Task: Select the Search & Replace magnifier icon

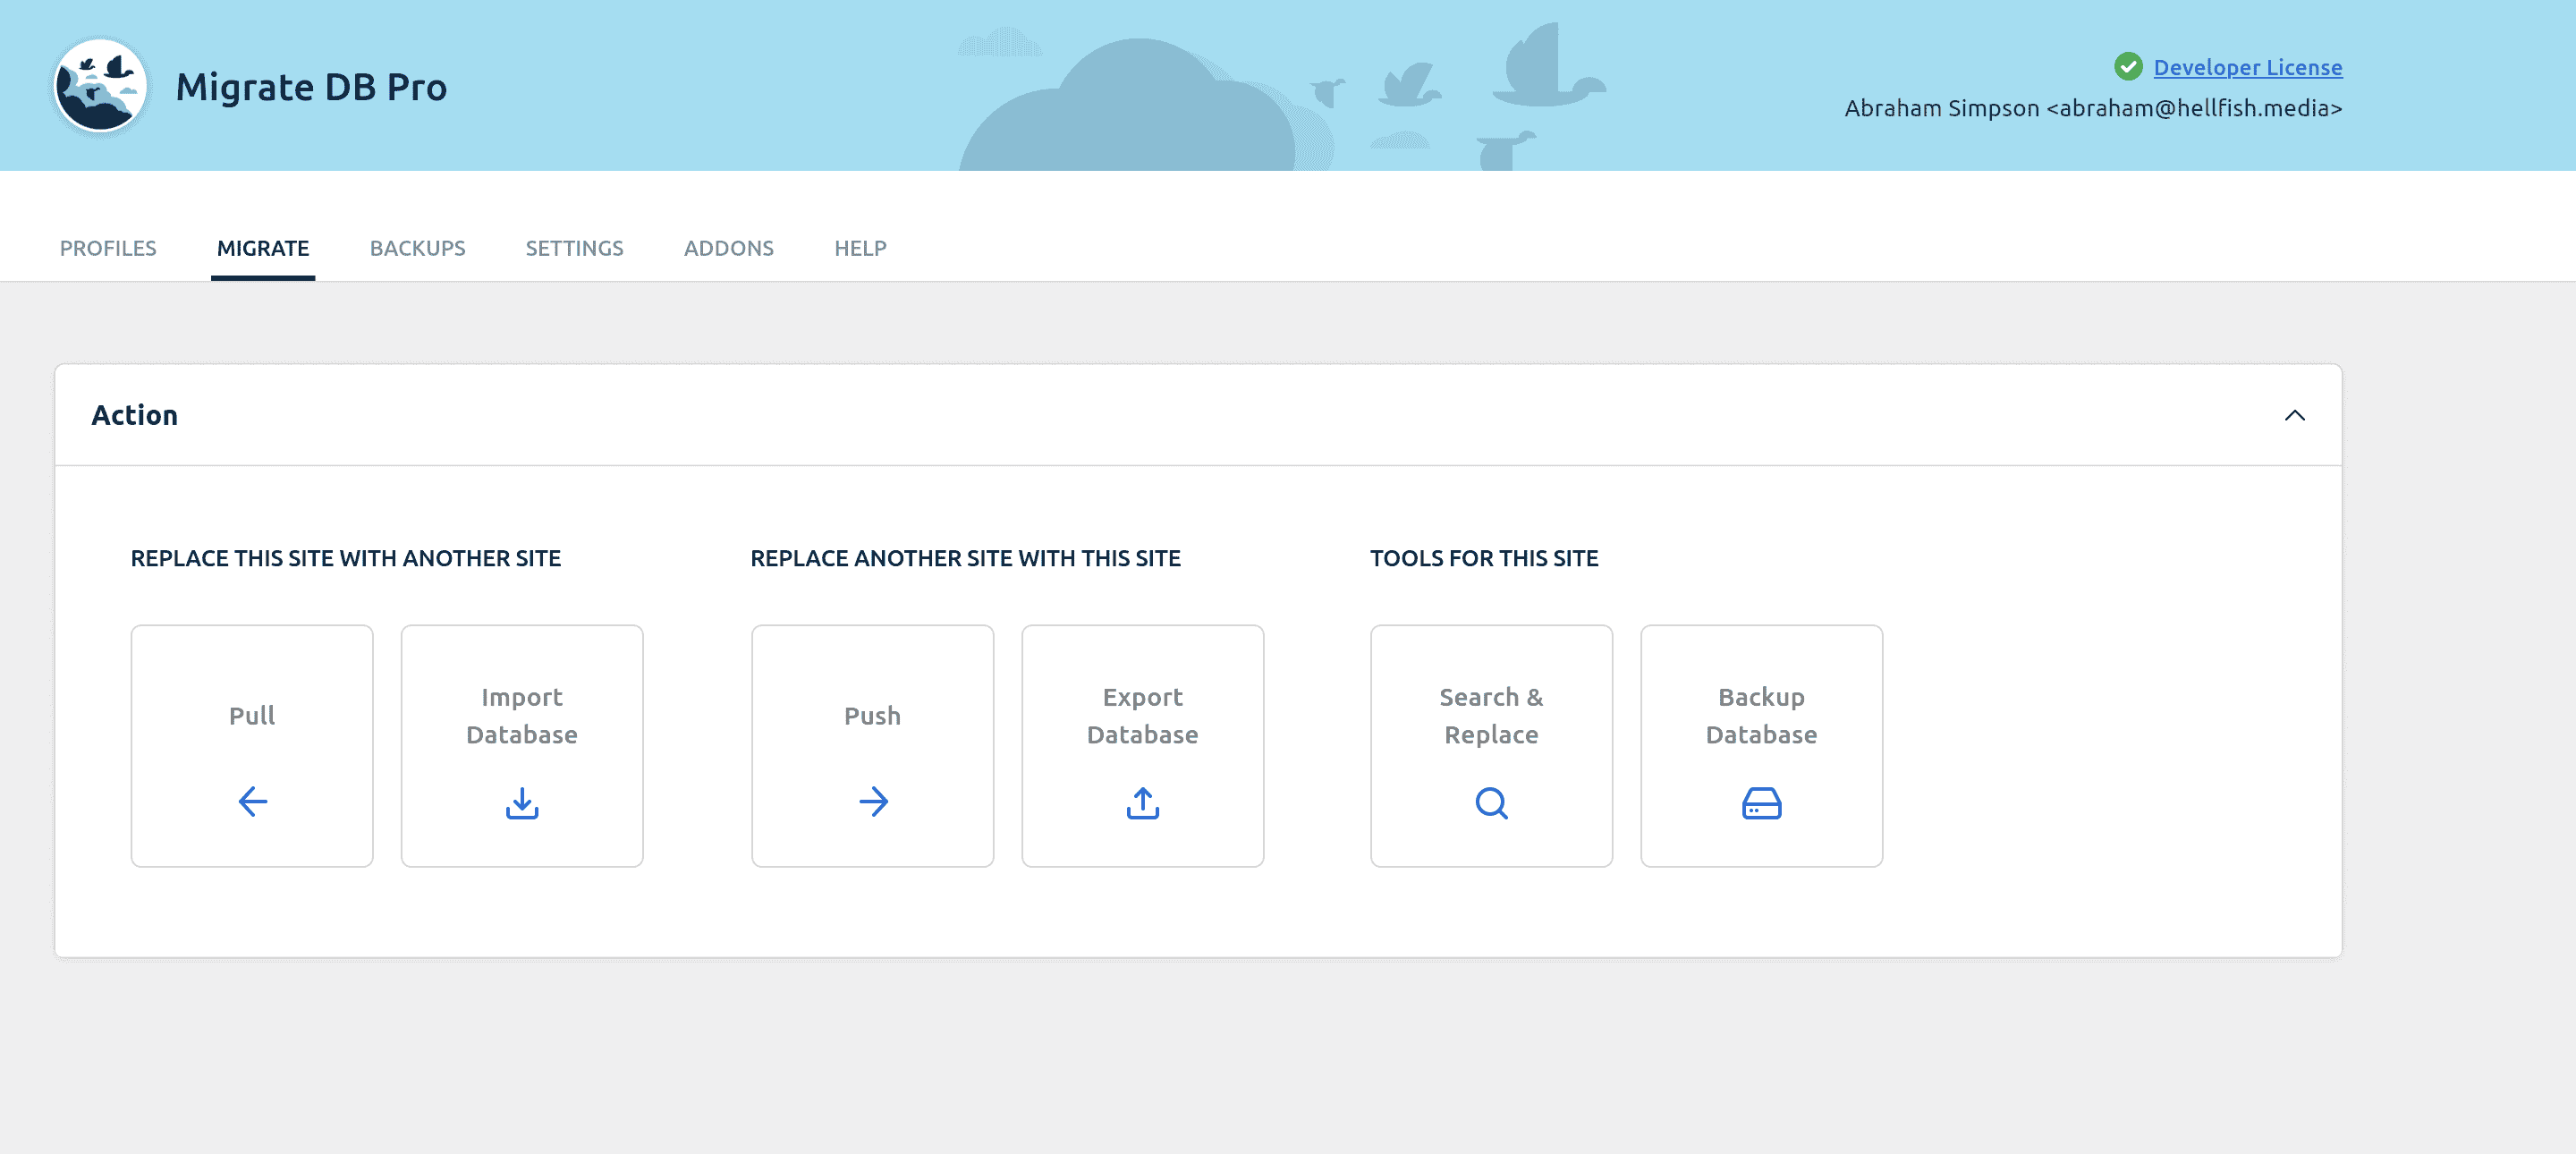Action: pos(1490,803)
